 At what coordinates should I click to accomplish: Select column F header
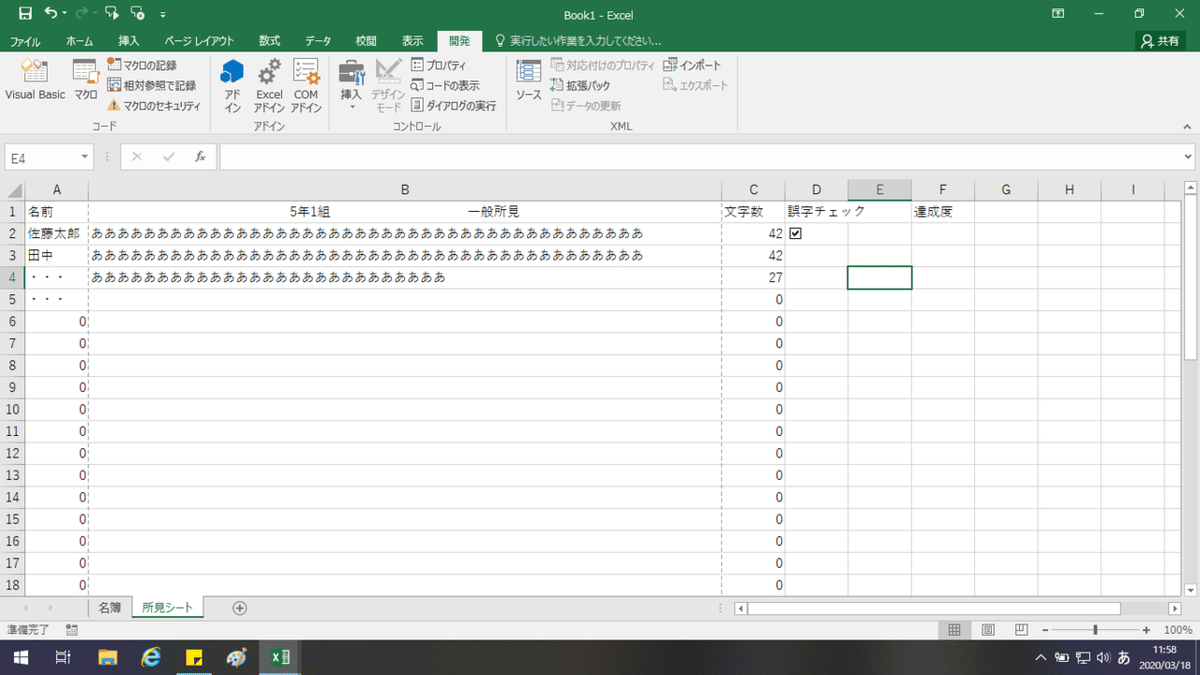(x=942, y=190)
